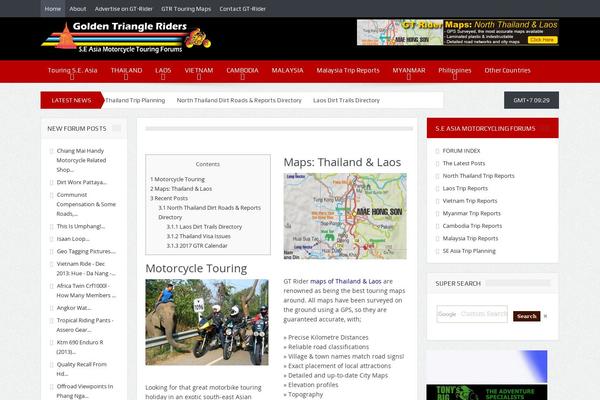Expand the LAOS menu
Image resolution: width=600 pixels, height=400 pixels.
(x=163, y=72)
